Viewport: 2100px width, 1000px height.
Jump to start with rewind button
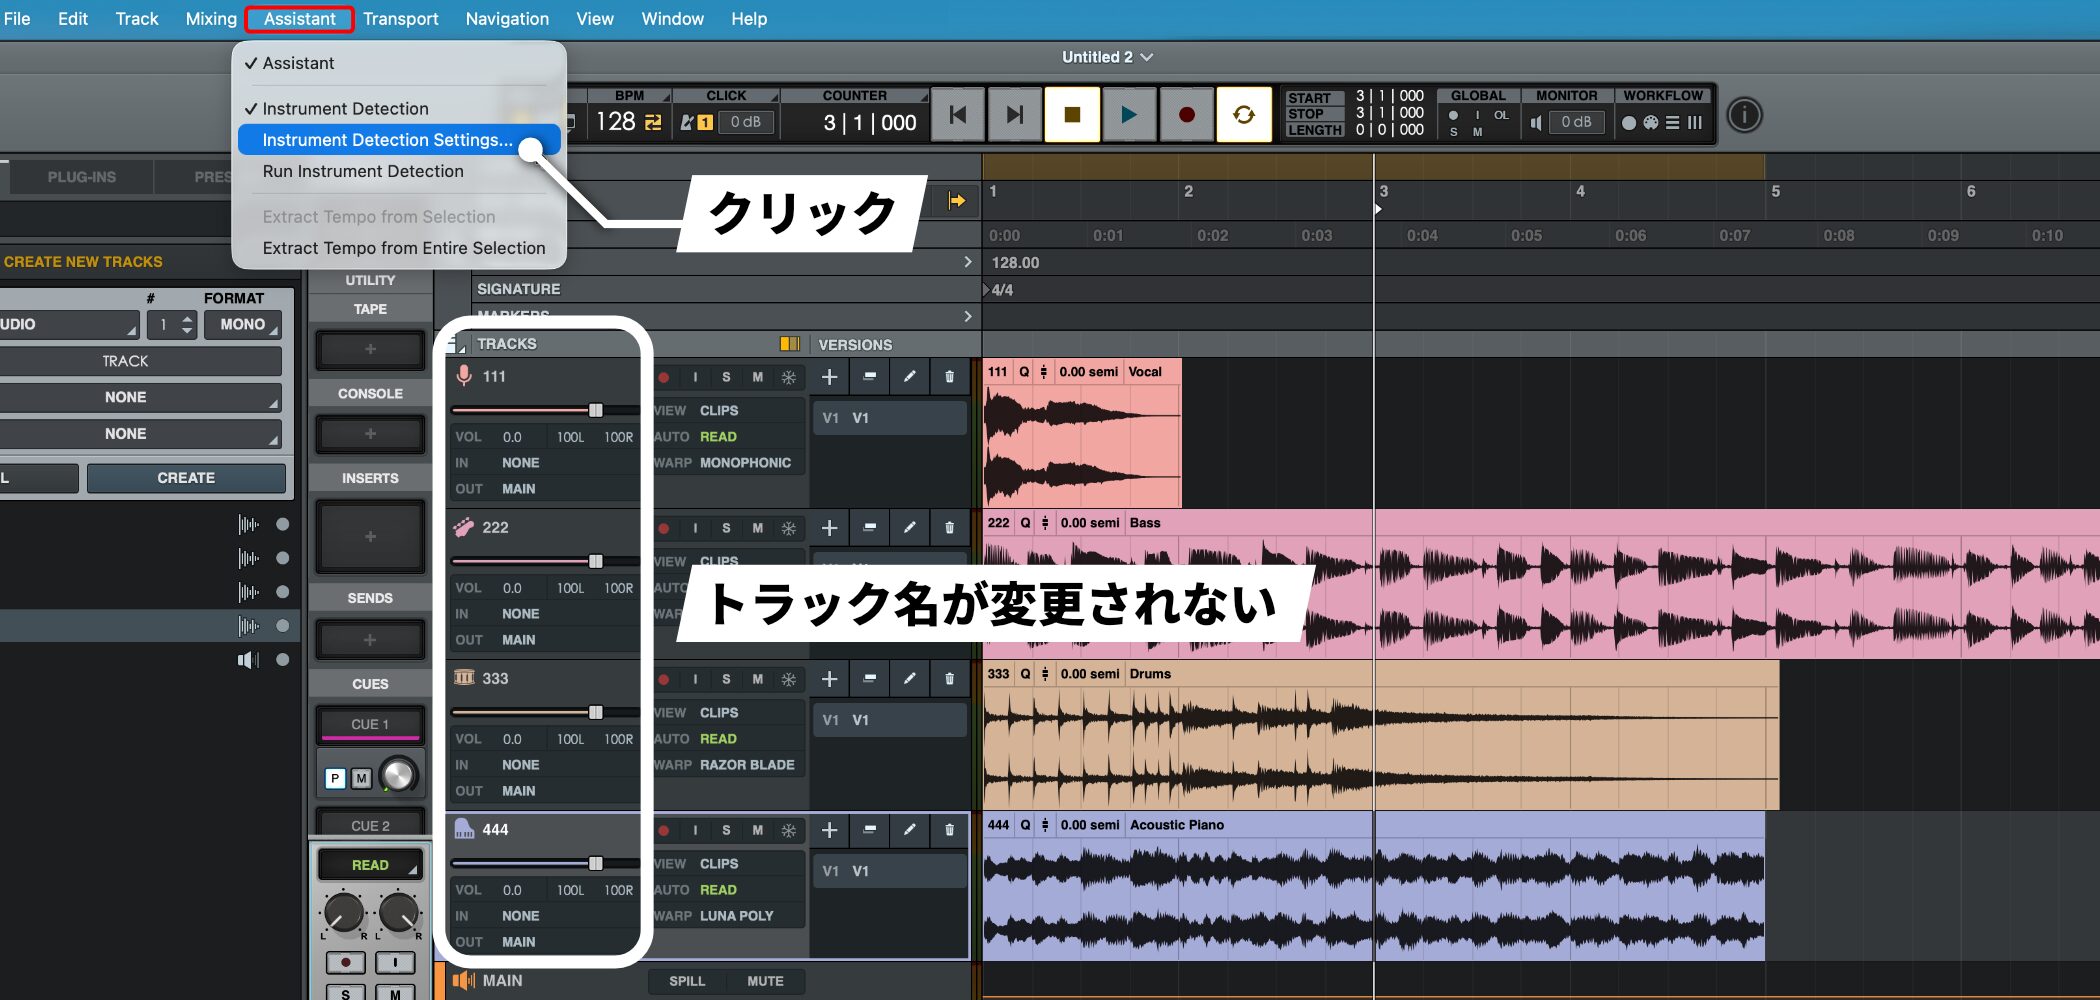(957, 115)
